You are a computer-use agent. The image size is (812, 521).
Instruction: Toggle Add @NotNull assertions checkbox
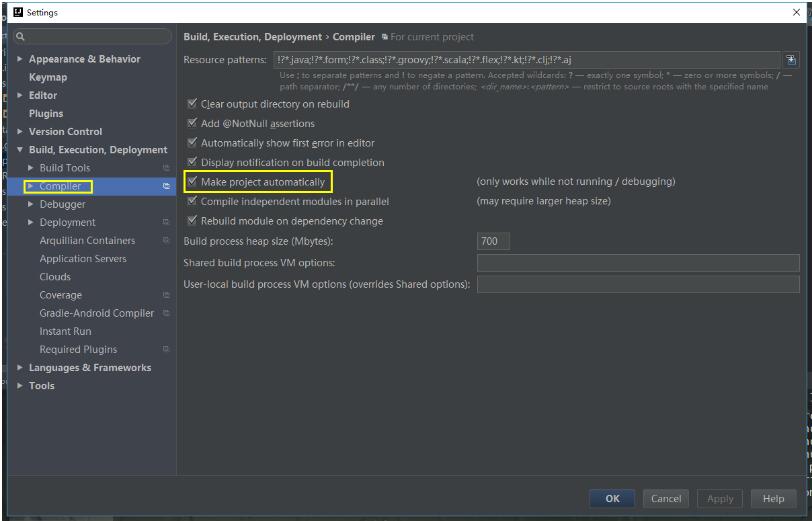192,123
